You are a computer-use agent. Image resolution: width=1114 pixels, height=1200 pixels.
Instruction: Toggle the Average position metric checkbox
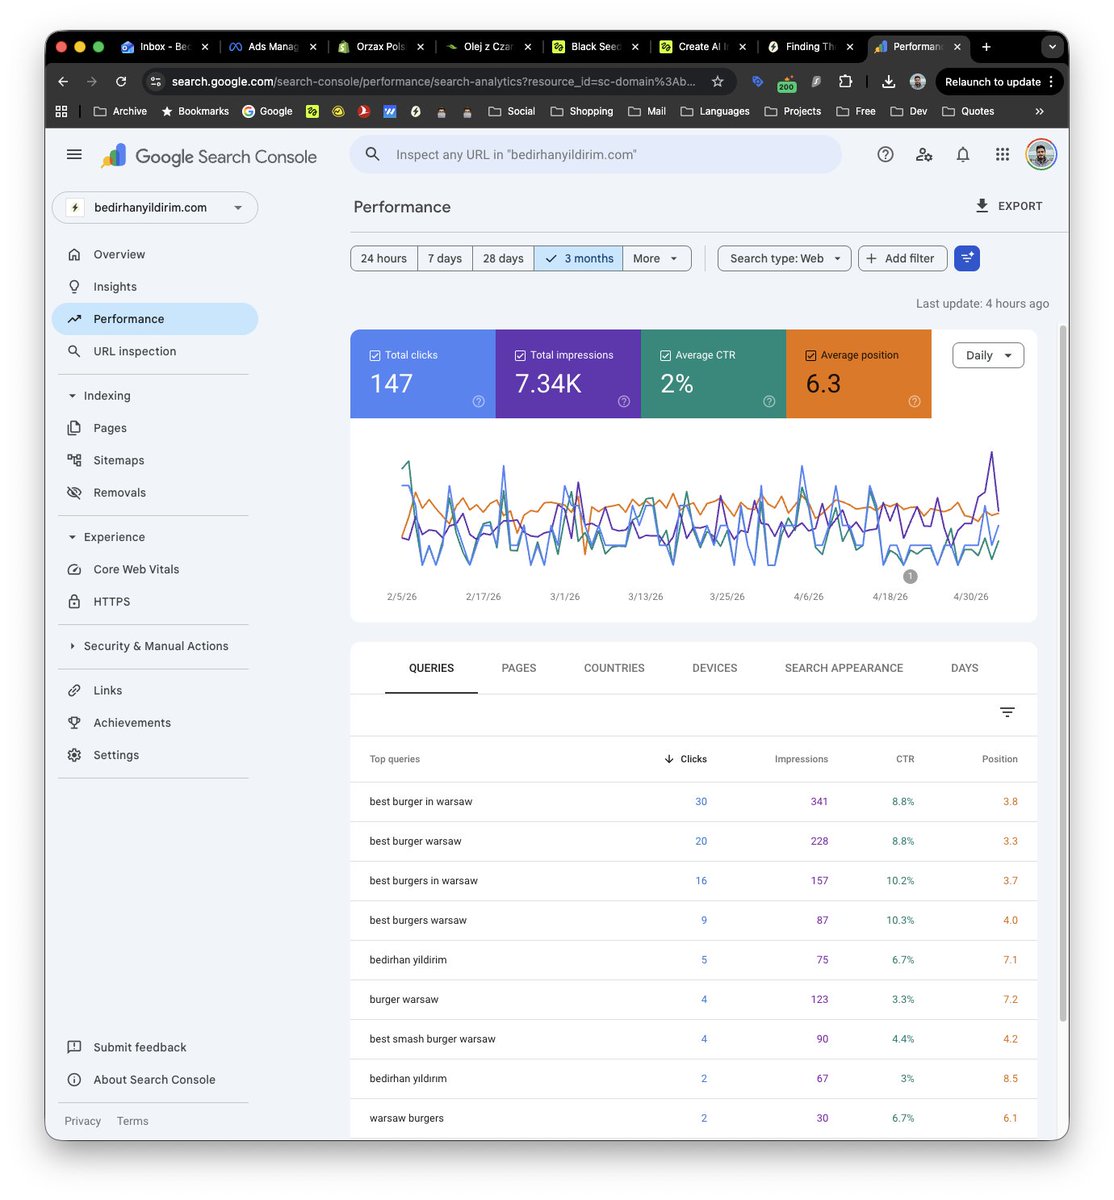[811, 355]
